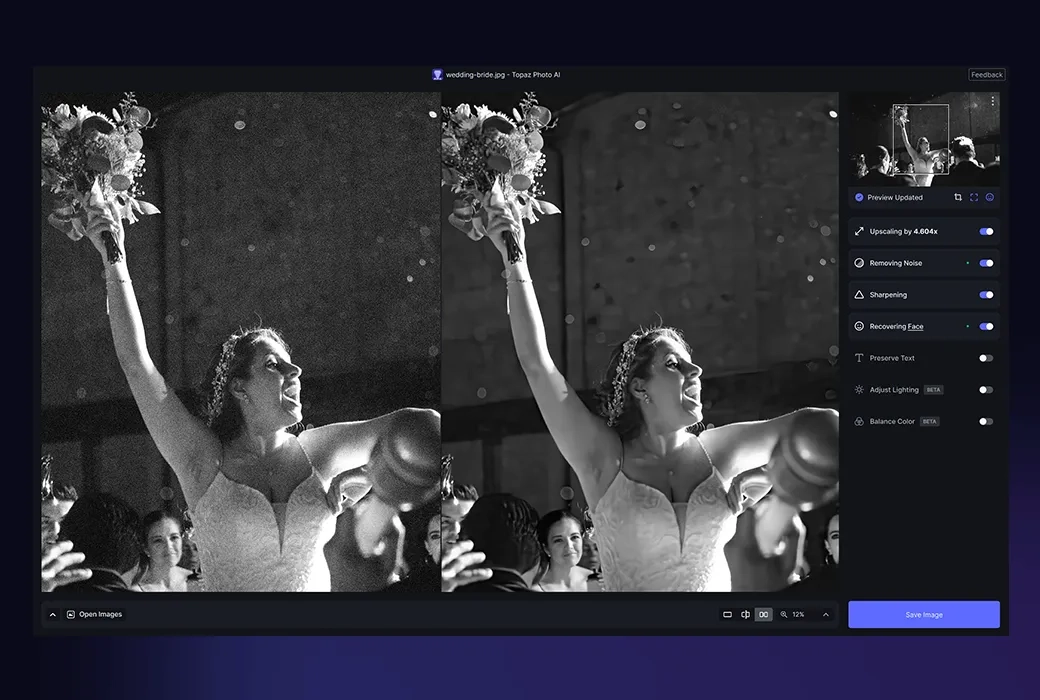Click the Open Images picture icon

(x=71, y=614)
